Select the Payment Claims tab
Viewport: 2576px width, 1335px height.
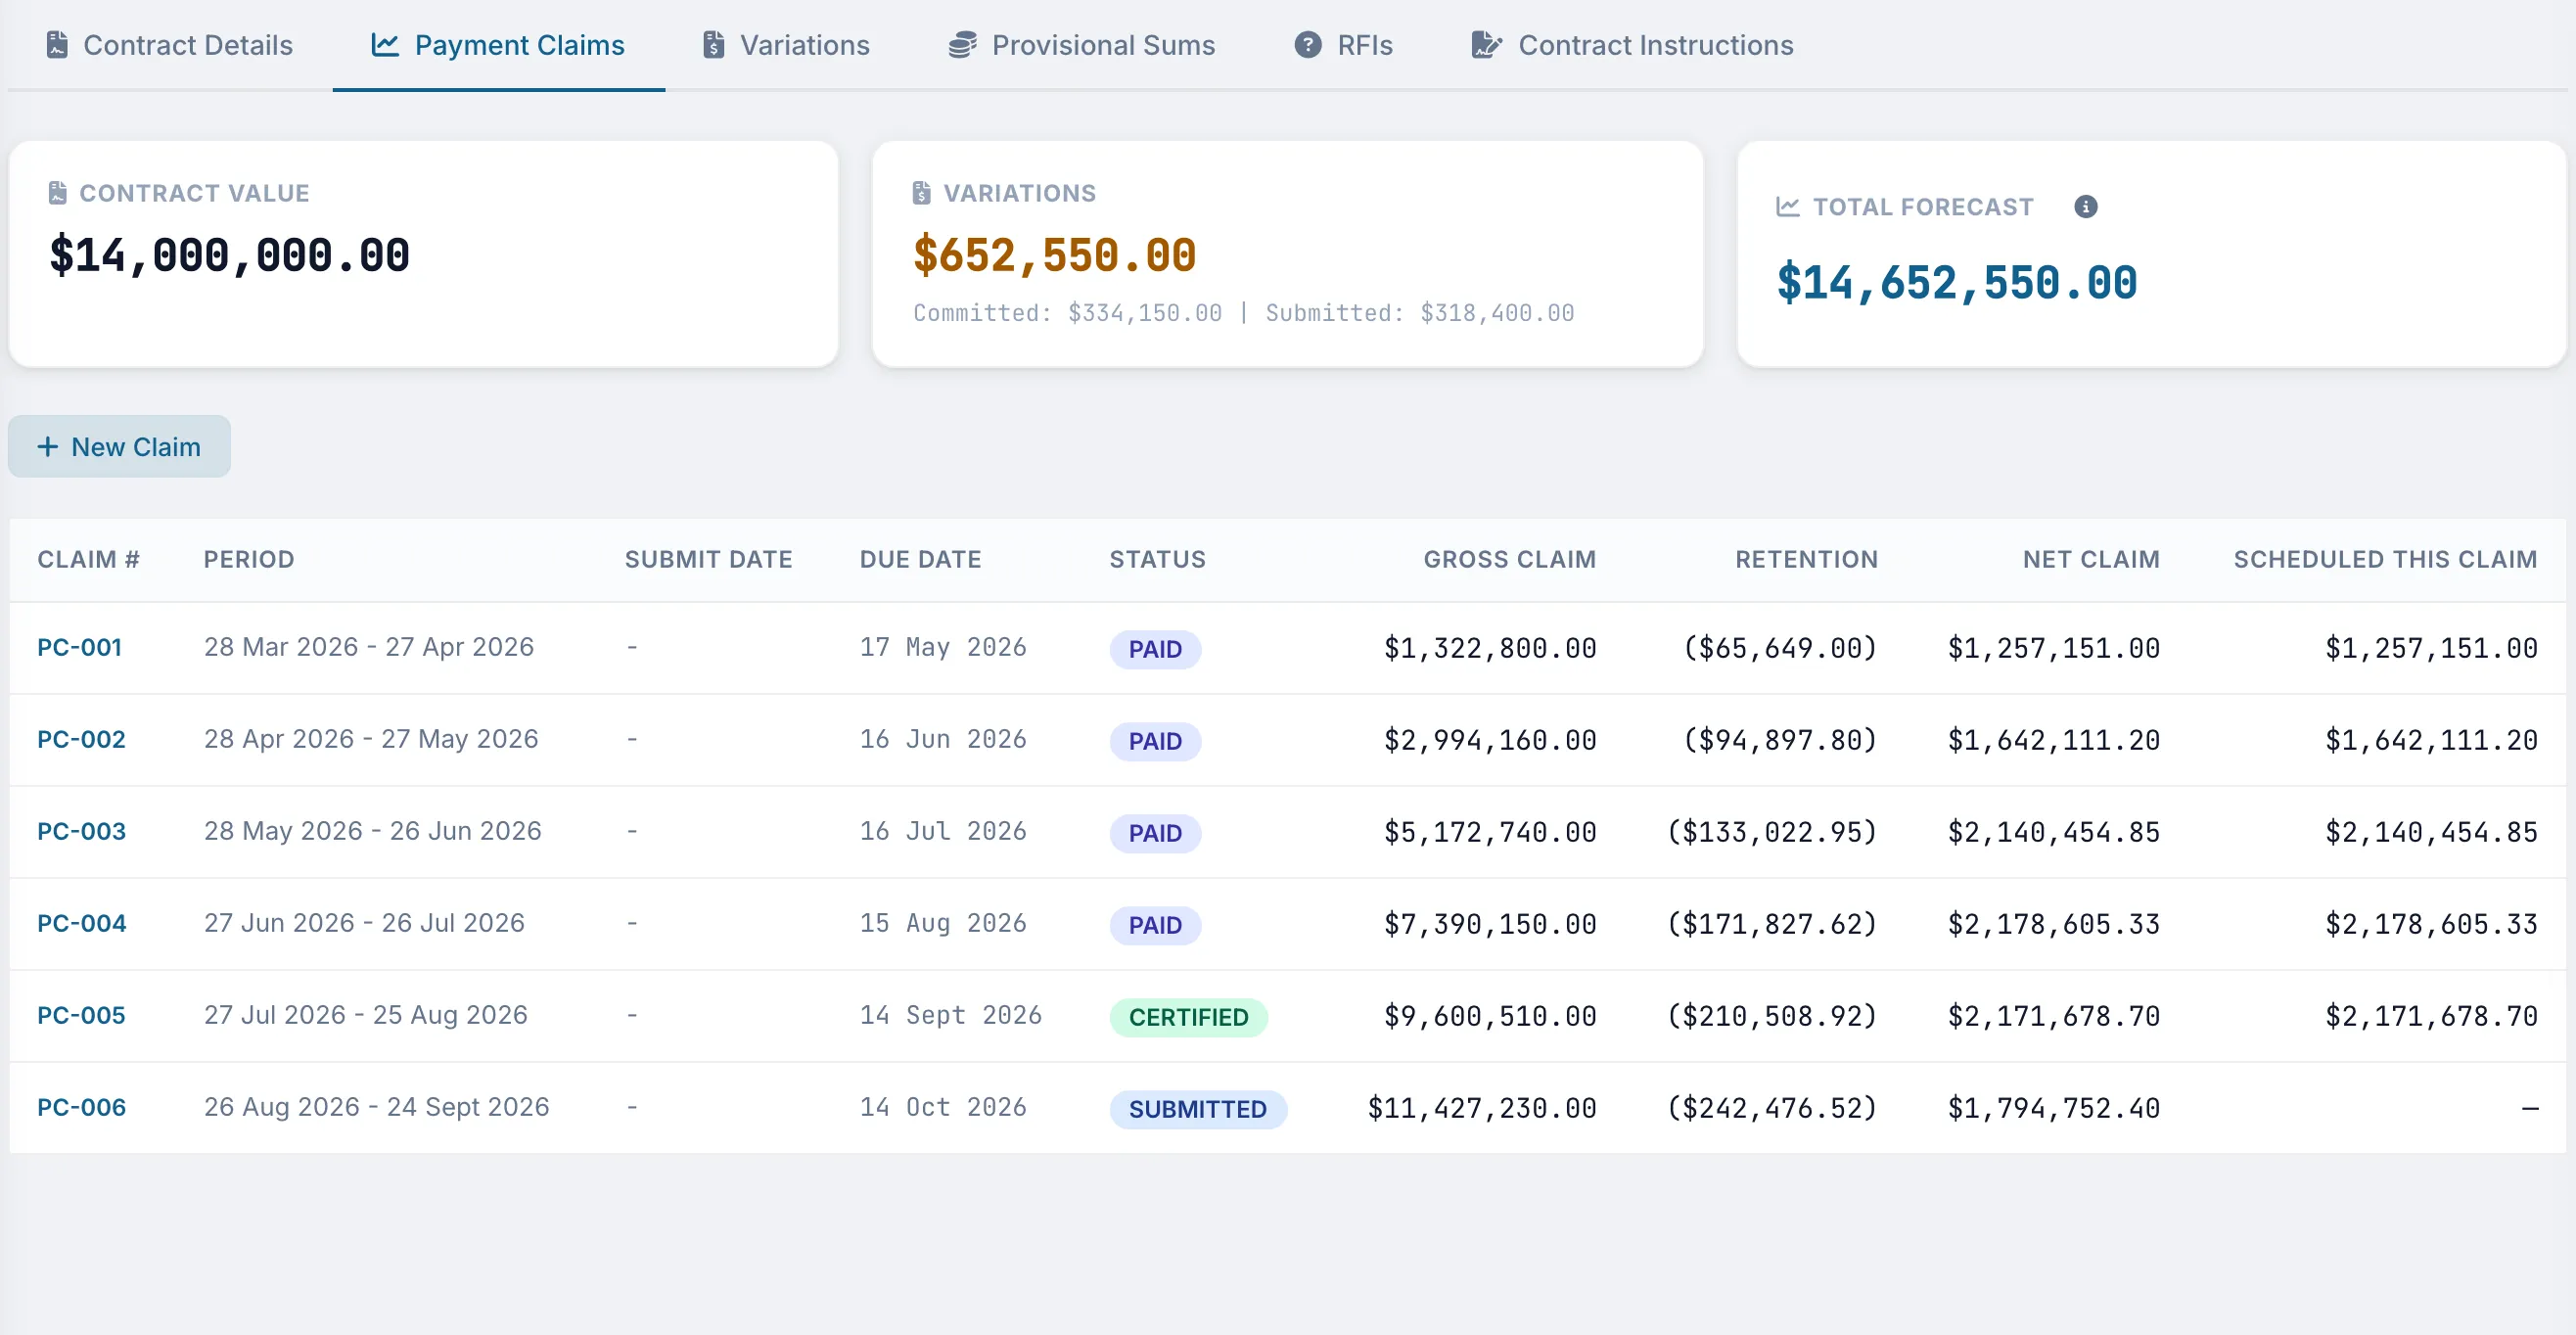click(x=498, y=45)
